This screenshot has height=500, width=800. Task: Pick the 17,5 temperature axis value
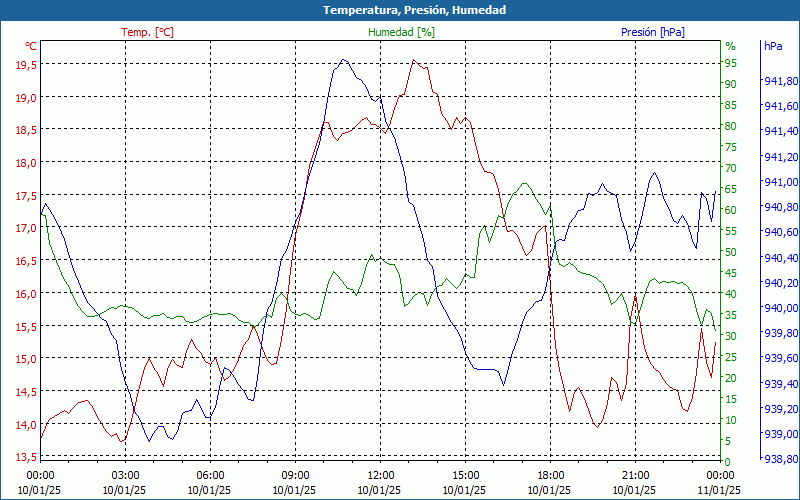[x=27, y=195]
